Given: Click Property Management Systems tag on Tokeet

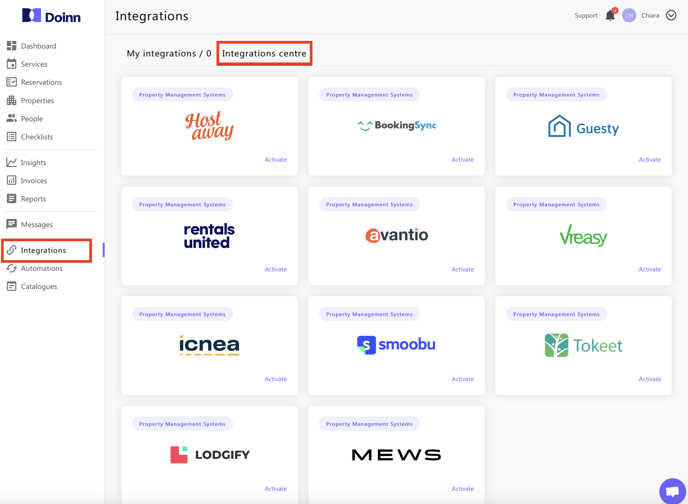Looking at the screenshot, I should coord(556,314).
